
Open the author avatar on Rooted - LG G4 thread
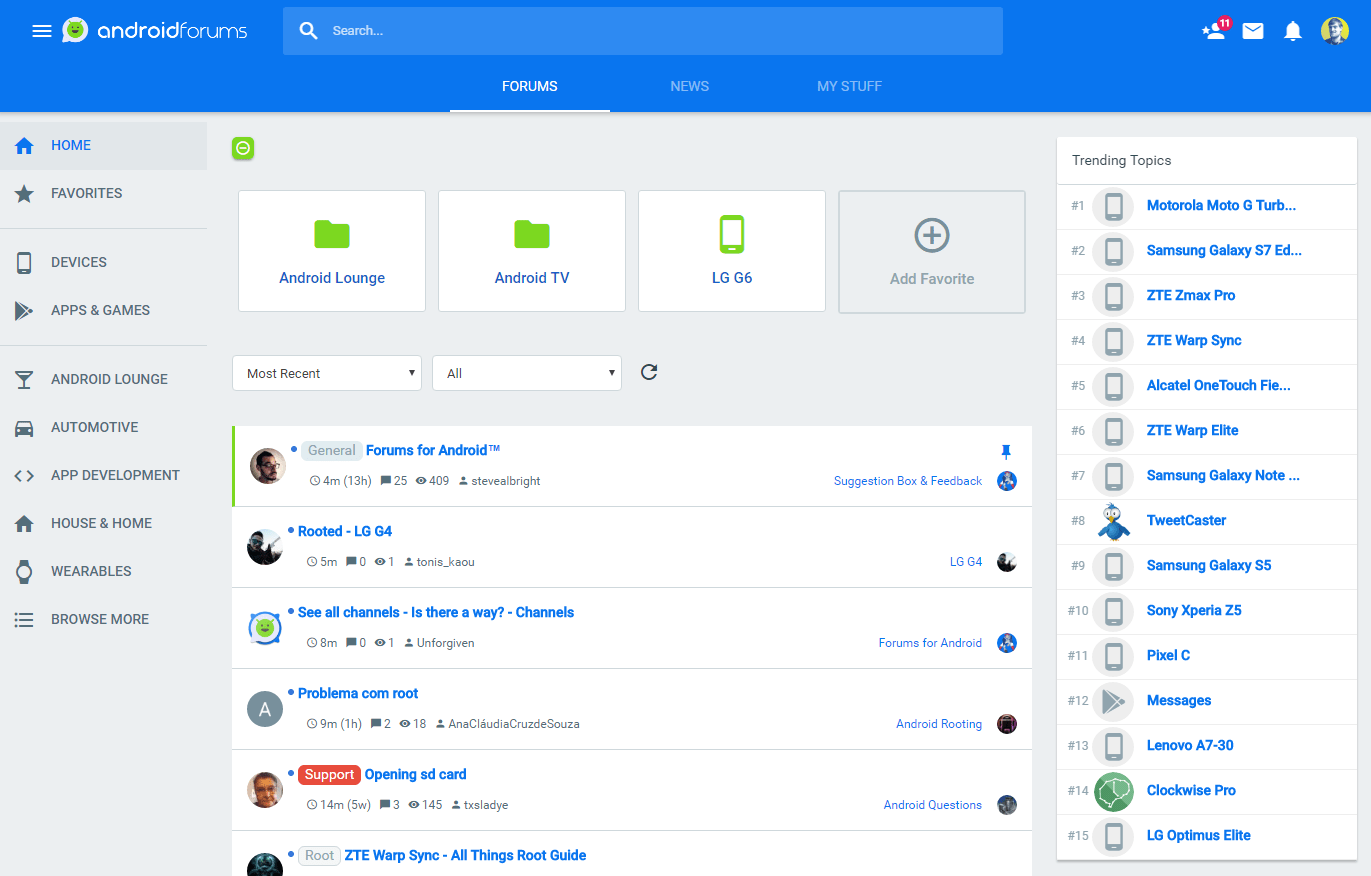[x=265, y=547]
